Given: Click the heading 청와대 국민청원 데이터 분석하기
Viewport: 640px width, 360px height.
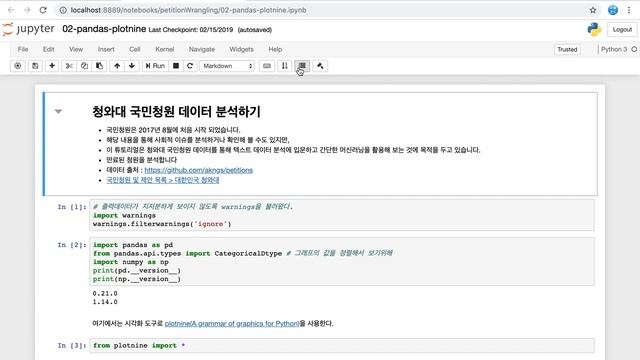Looking at the screenshot, I should [176, 111].
